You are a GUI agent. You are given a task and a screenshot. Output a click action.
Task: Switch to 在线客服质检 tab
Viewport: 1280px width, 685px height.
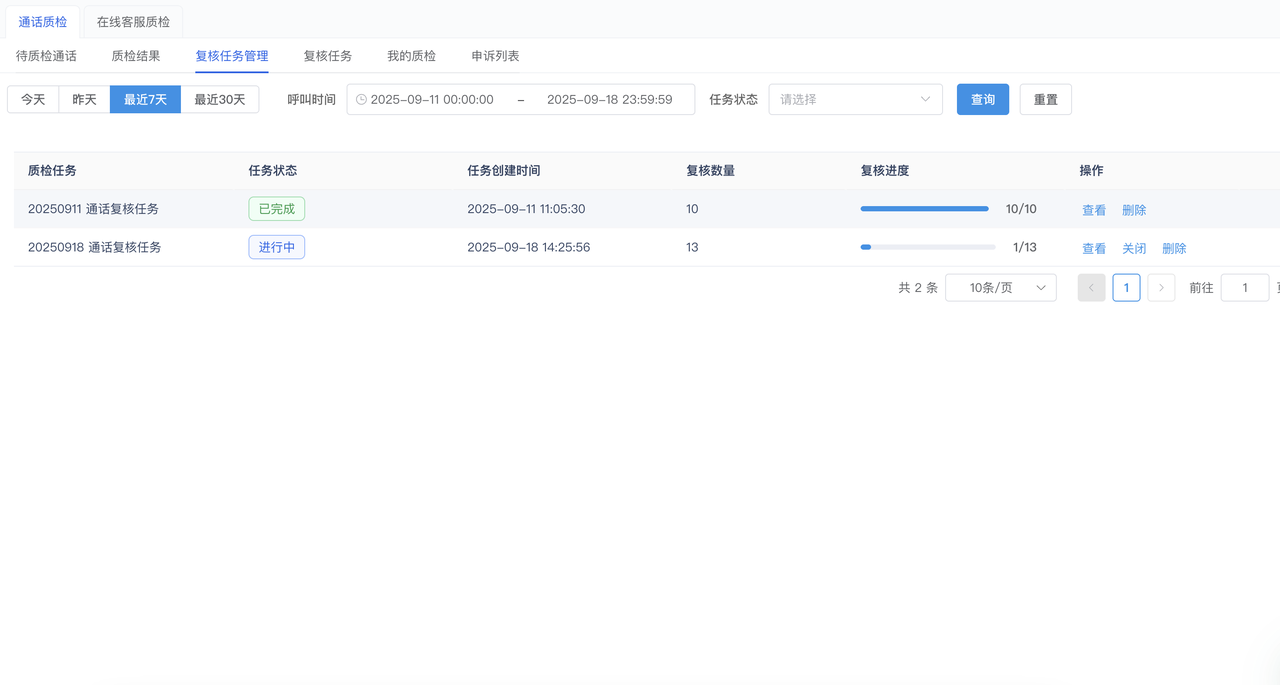(x=133, y=22)
